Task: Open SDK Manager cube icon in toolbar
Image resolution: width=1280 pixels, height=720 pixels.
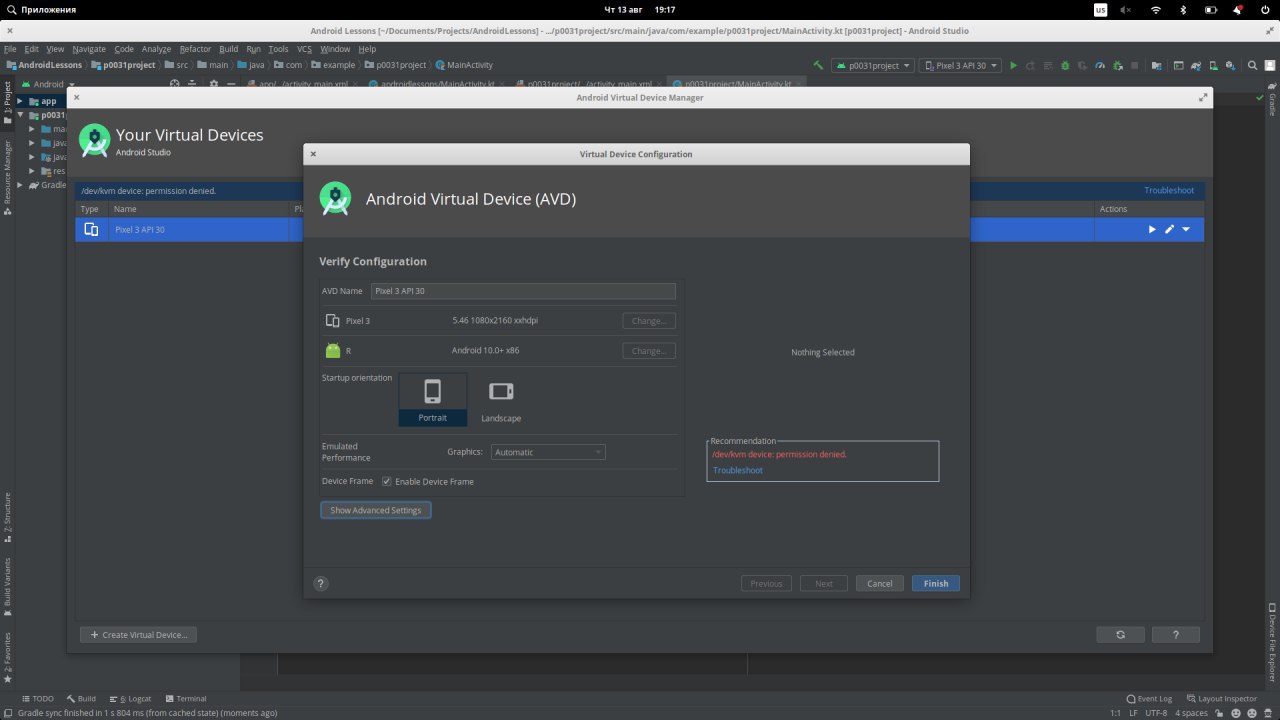Action: click(x=1231, y=65)
